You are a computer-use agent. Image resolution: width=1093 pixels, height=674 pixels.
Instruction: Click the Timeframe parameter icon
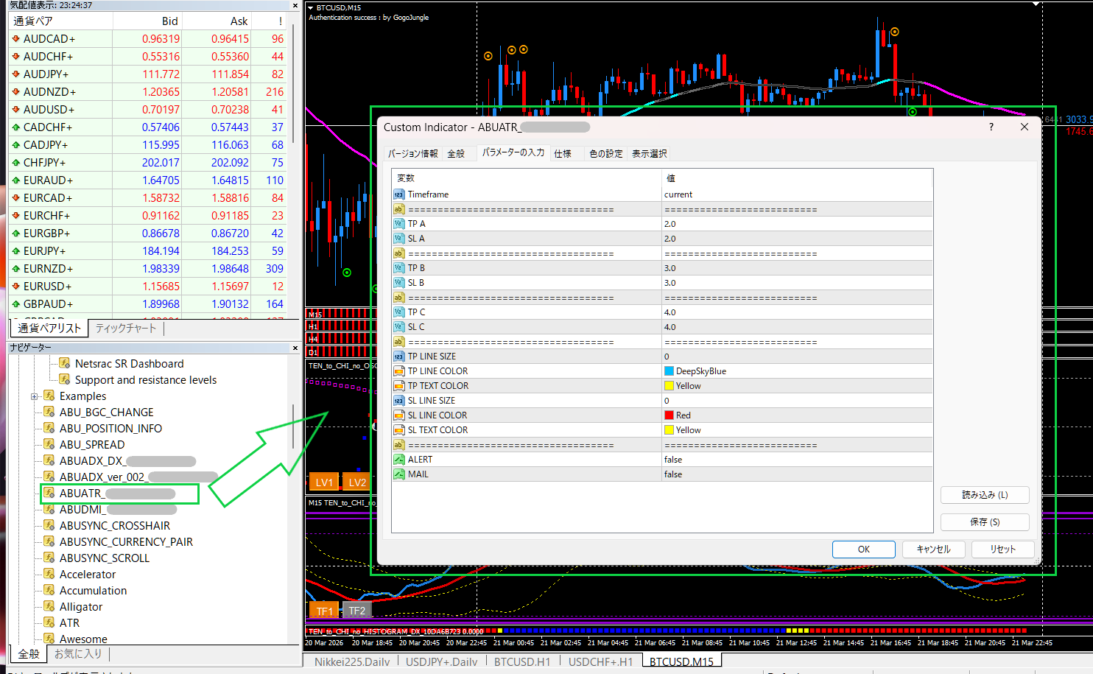[399, 195]
